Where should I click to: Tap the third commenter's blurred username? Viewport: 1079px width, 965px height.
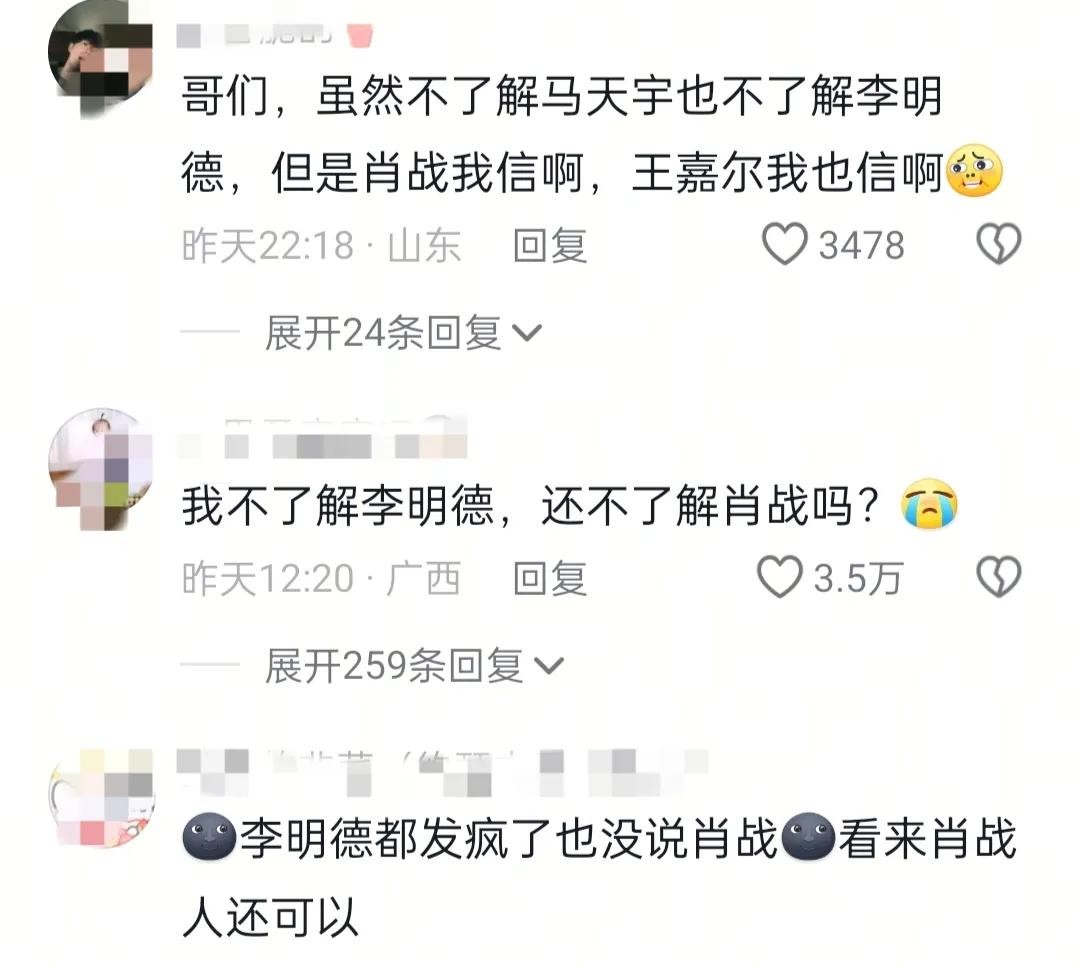[x=442, y=773]
